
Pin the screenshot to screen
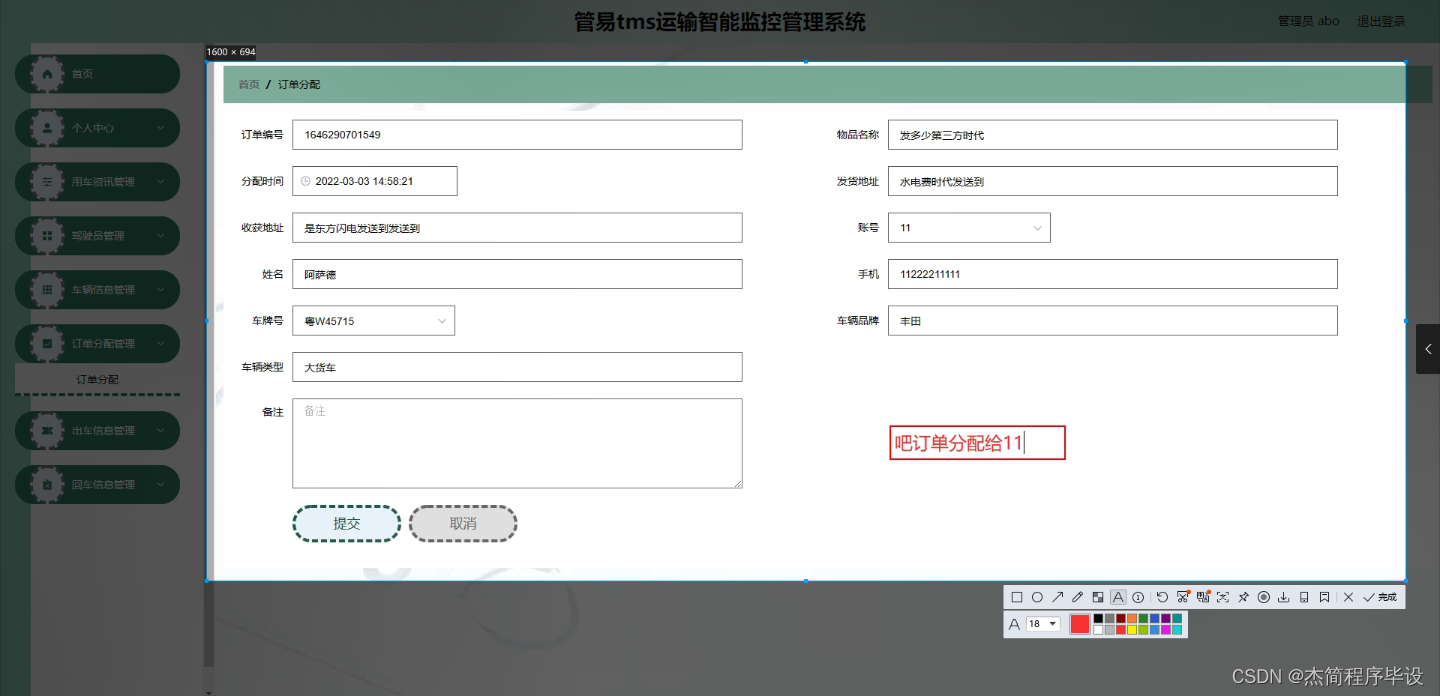coord(1243,597)
